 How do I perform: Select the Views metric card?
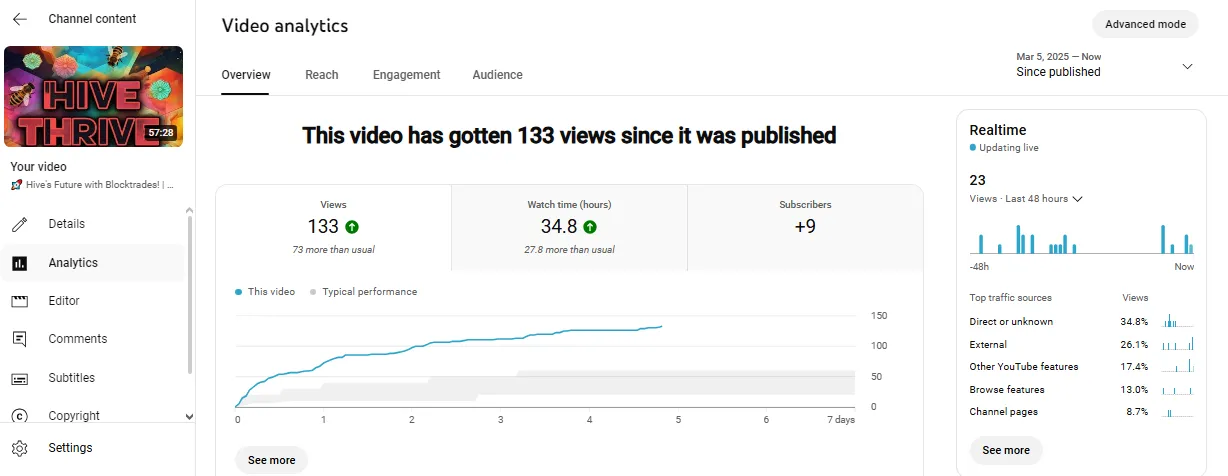334,228
